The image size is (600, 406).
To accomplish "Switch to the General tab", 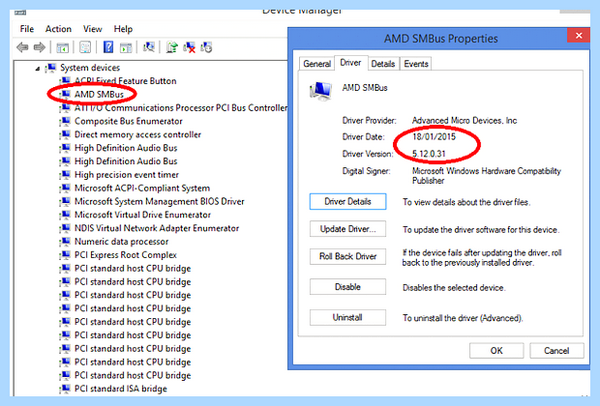I will tap(317, 64).
